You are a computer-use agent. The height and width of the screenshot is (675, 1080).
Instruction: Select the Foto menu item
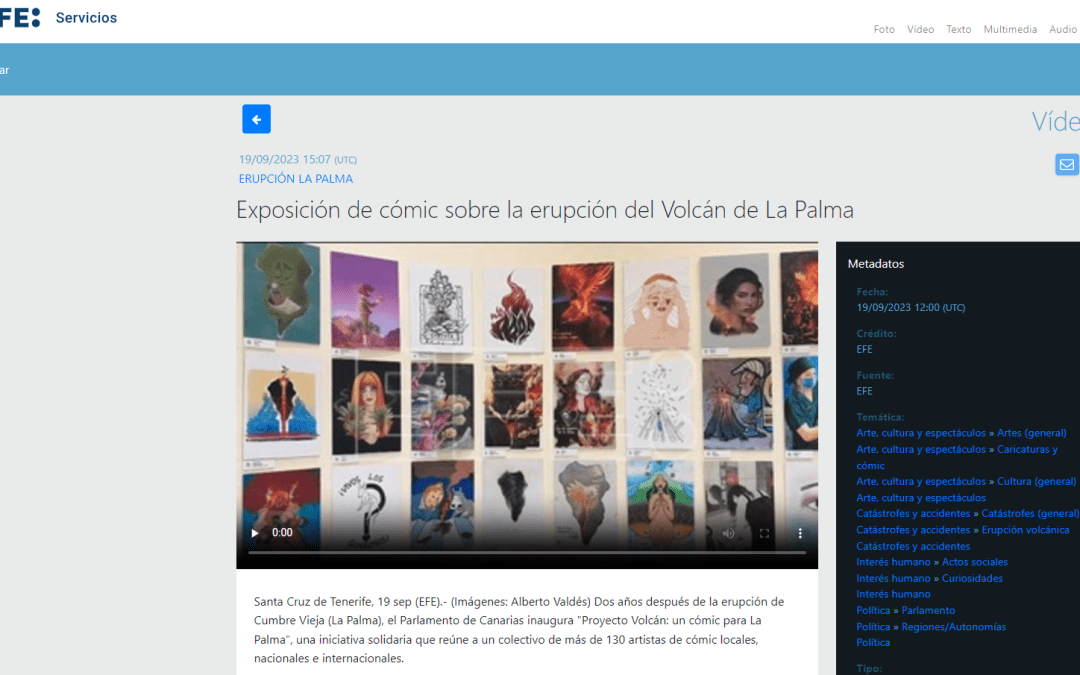pos(884,29)
